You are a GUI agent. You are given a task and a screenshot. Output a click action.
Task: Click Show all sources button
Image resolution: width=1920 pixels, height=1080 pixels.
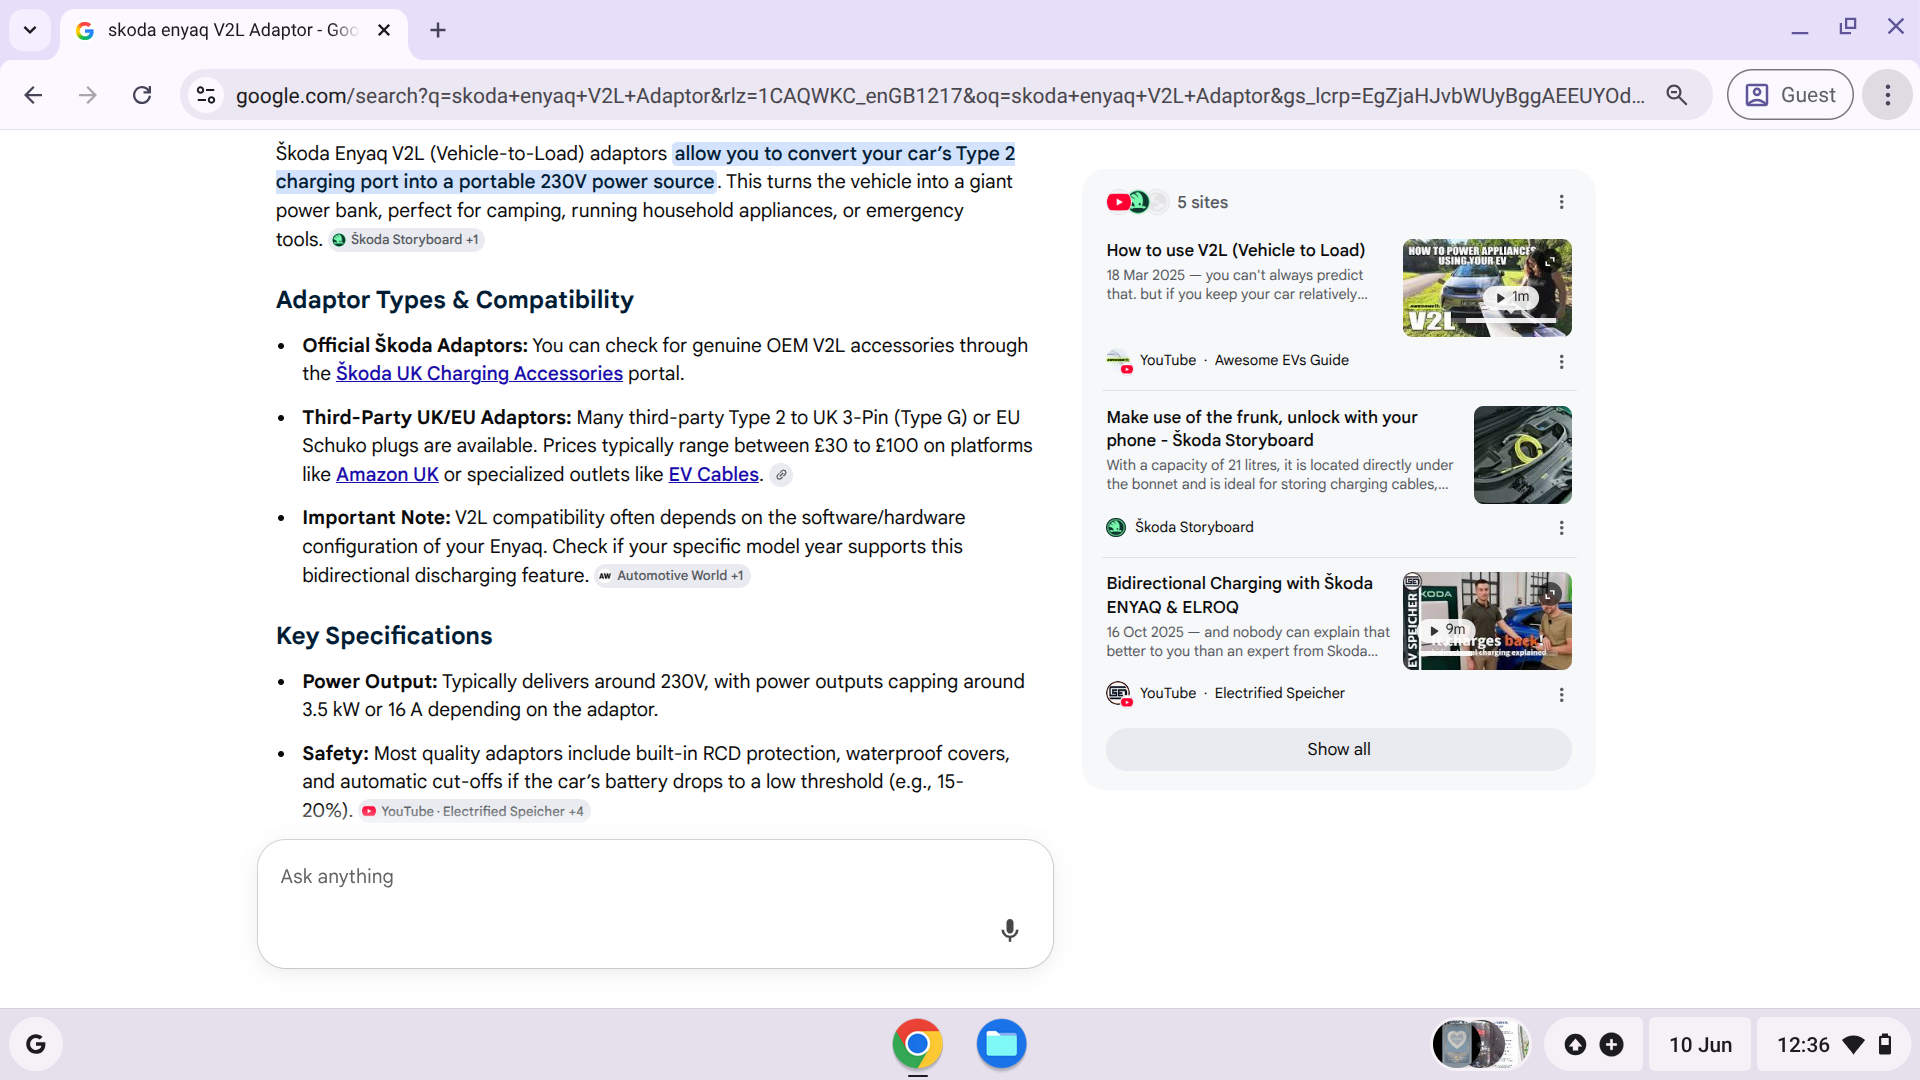pyautogui.click(x=1339, y=749)
